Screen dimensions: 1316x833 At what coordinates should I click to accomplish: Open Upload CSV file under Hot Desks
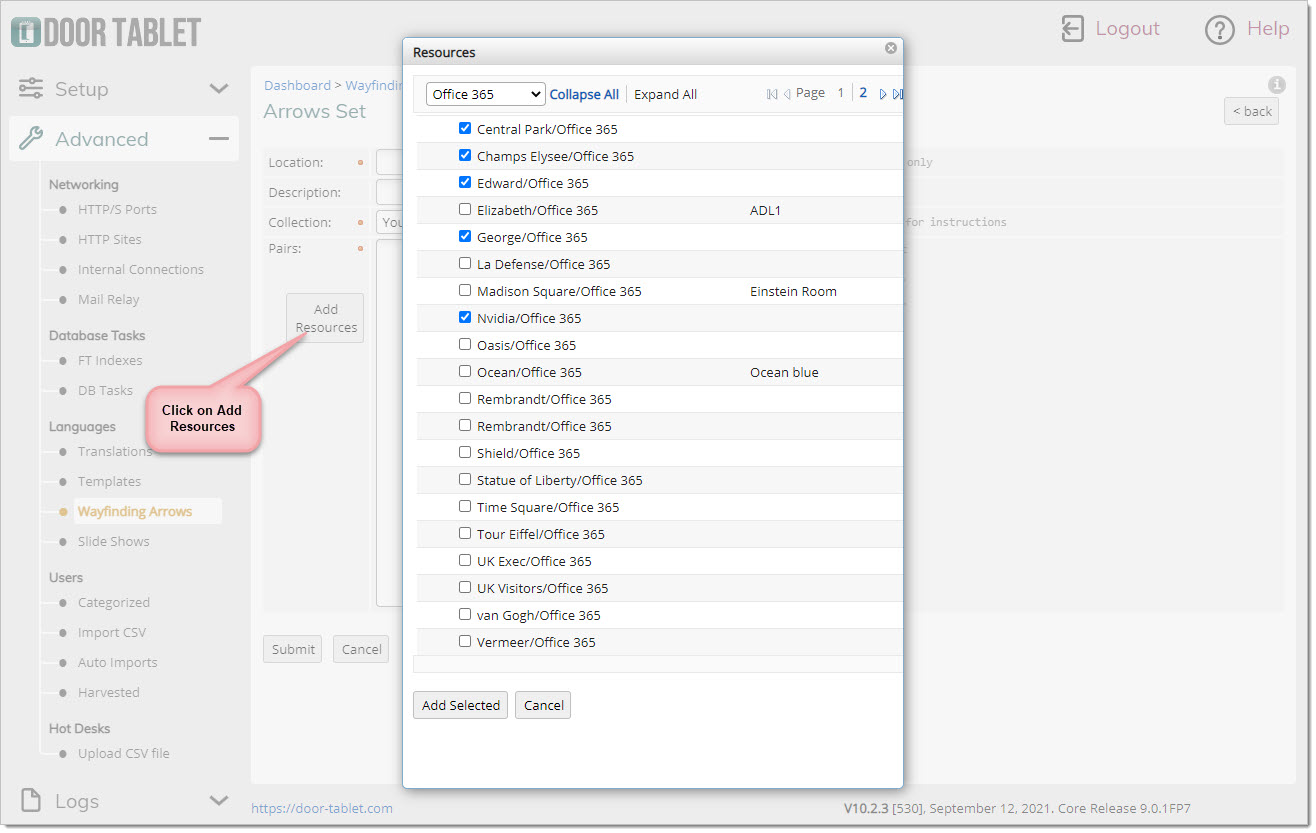[x=124, y=753]
